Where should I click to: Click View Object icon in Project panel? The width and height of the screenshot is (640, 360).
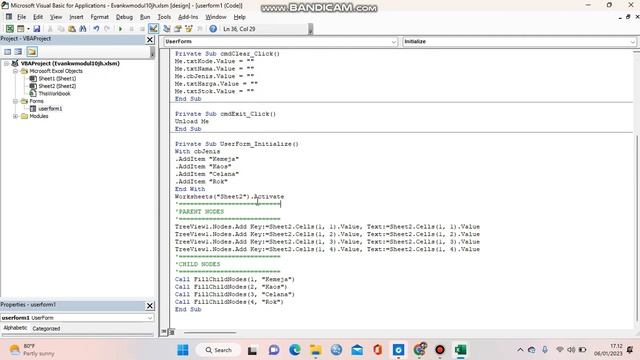coord(18,51)
